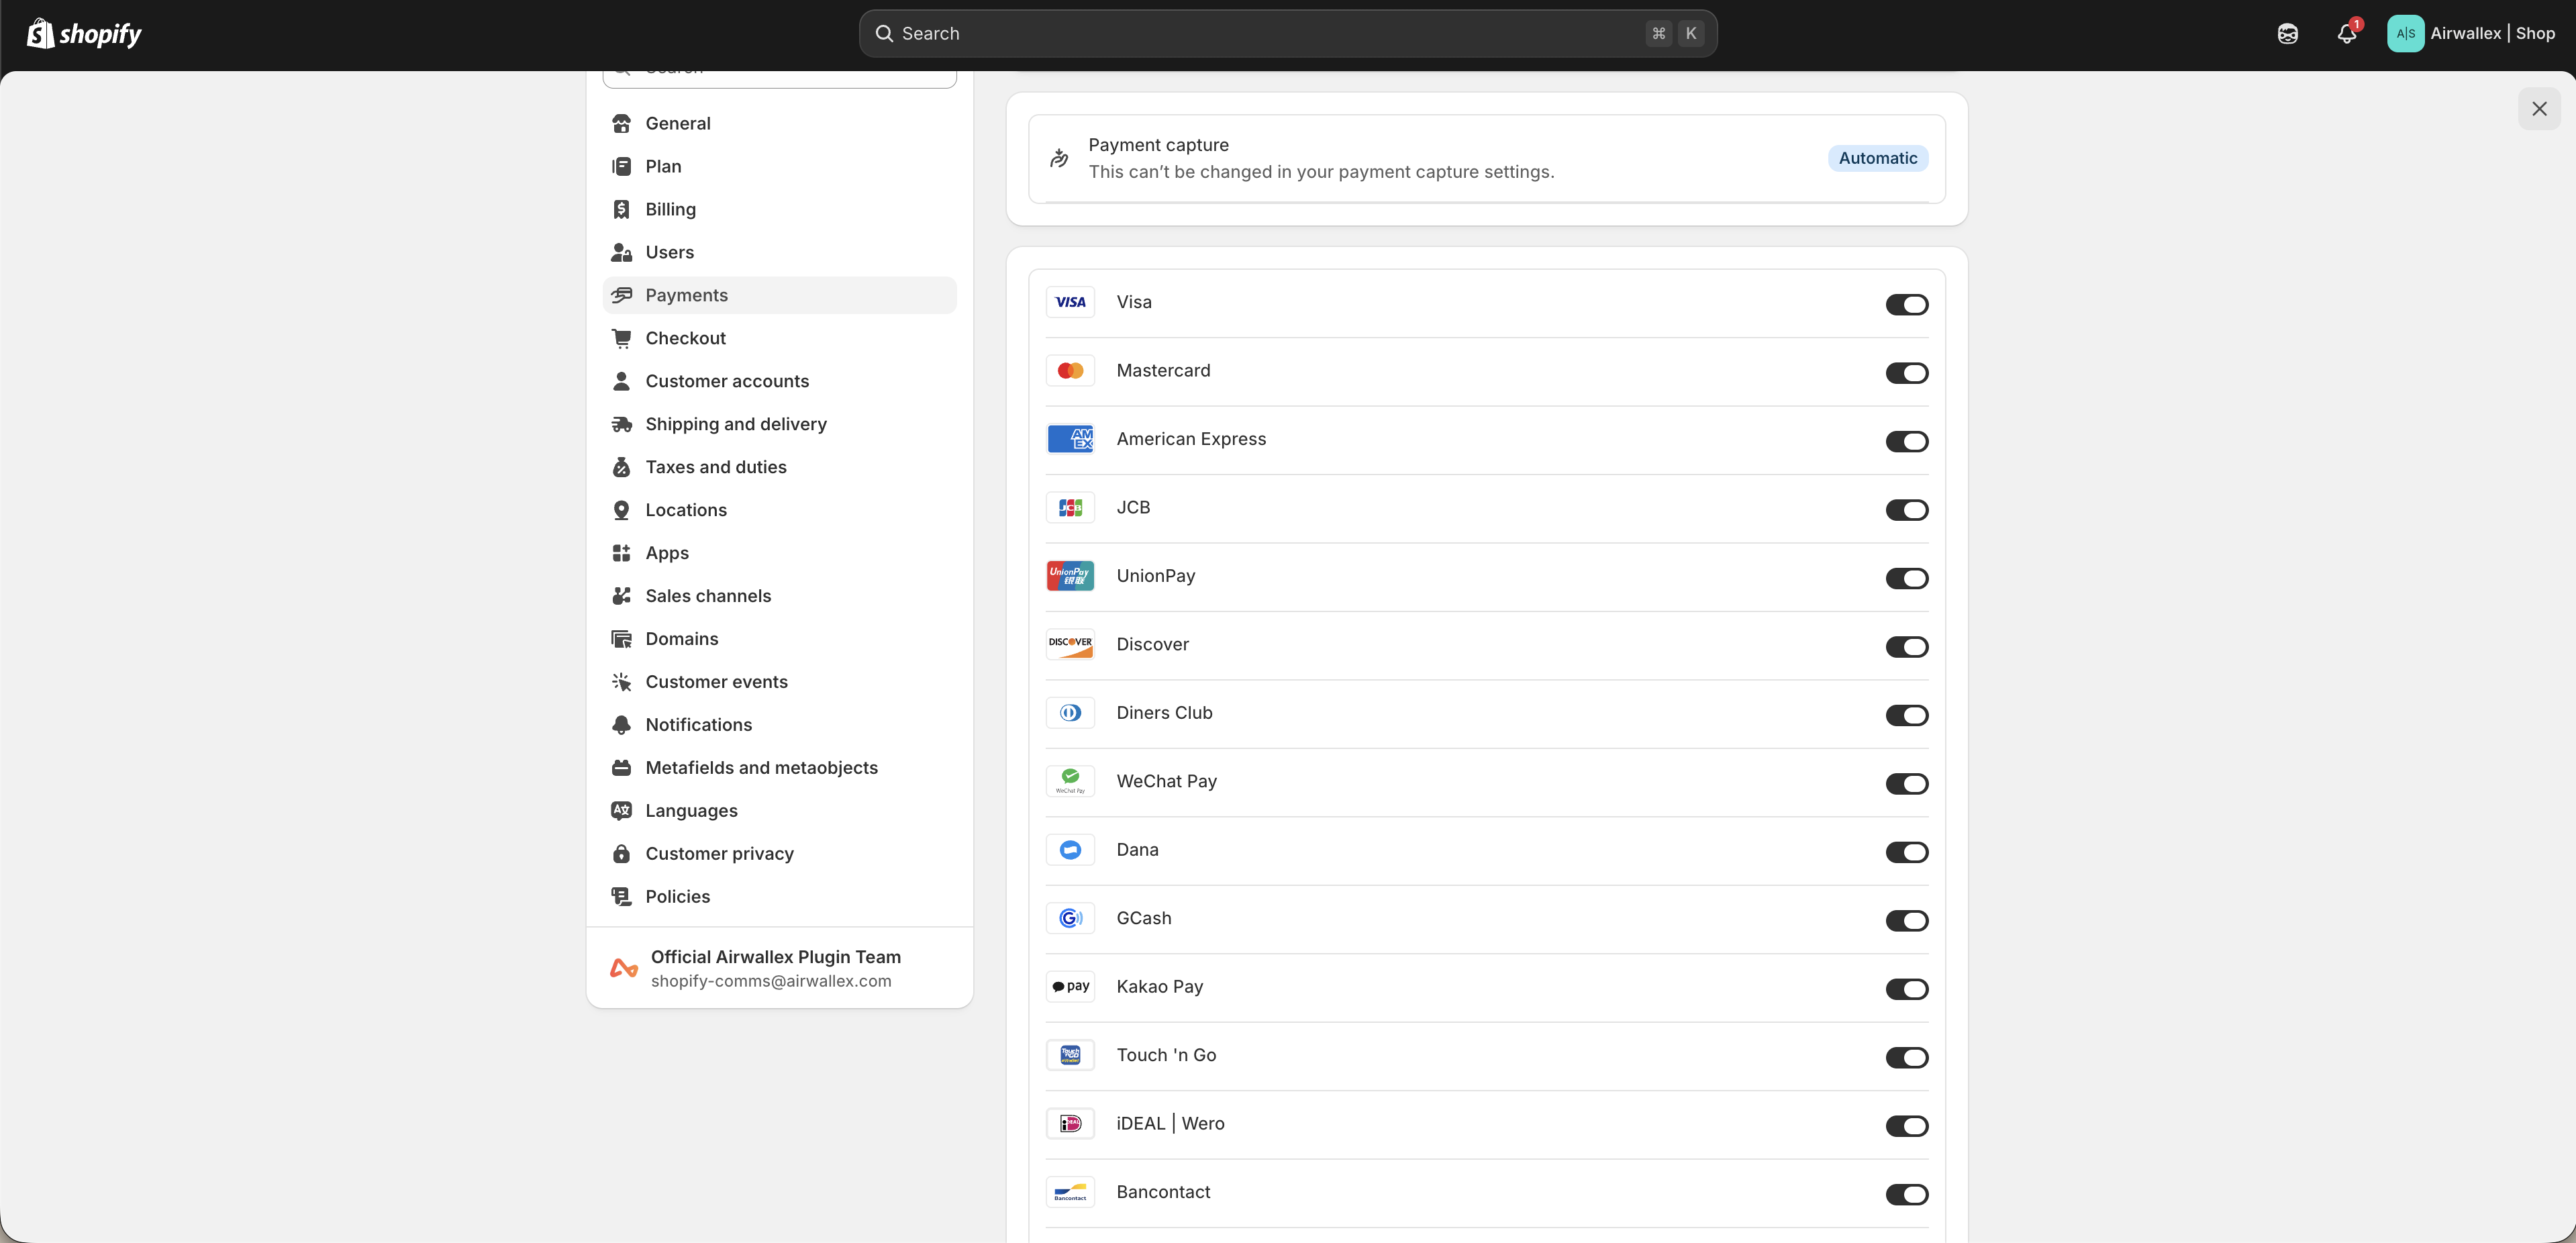Image resolution: width=2576 pixels, height=1243 pixels.
Task: Disable the Mastercard toggle
Action: tap(1906, 373)
